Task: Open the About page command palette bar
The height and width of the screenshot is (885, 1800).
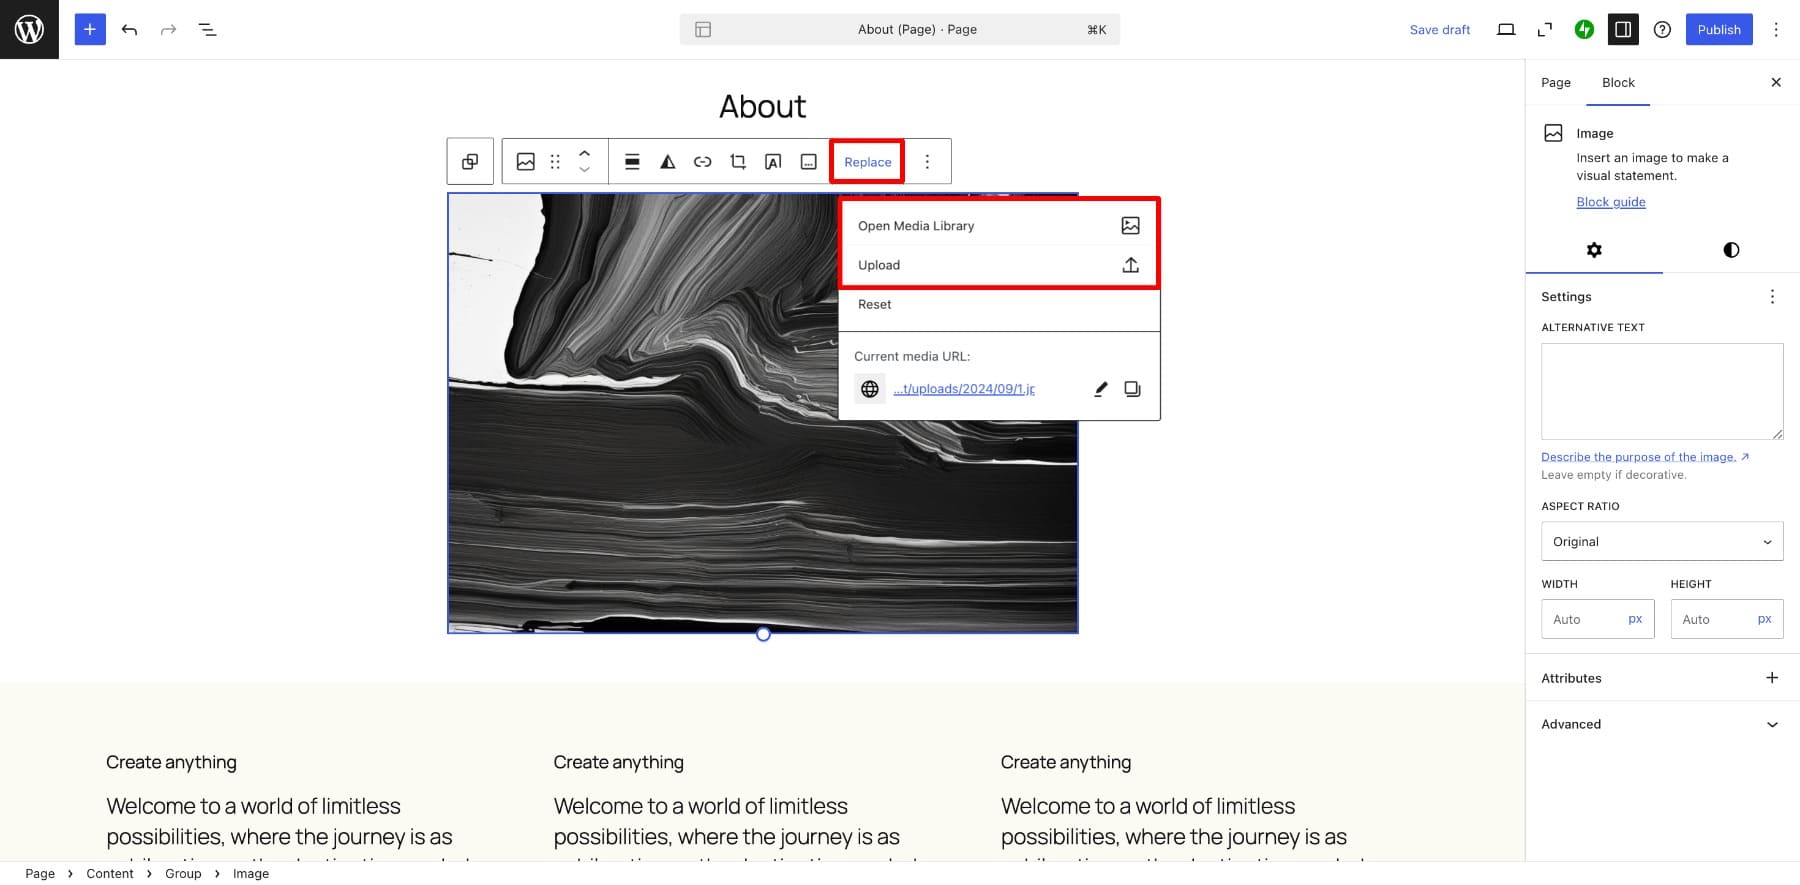Action: [900, 29]
